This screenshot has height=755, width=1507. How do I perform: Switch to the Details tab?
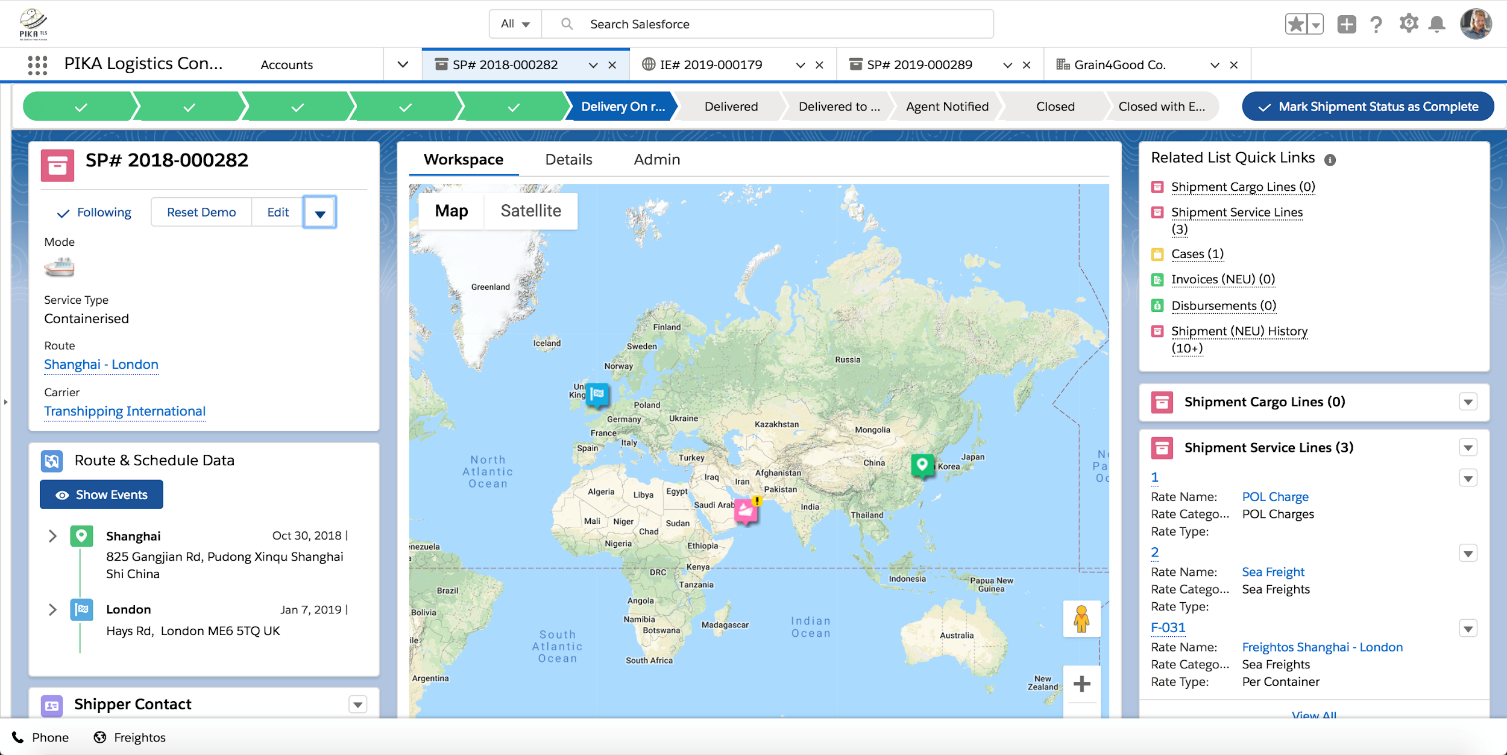click(x=569, y=159)
